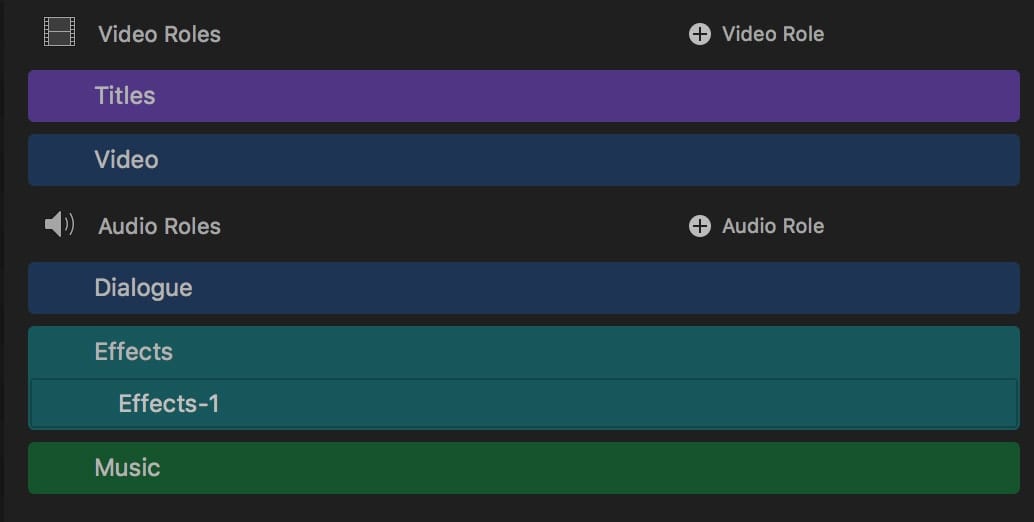The image size is (1034, 522).
Task: Select the Effects-1 subrole name
Action: (x=169, y=404)
